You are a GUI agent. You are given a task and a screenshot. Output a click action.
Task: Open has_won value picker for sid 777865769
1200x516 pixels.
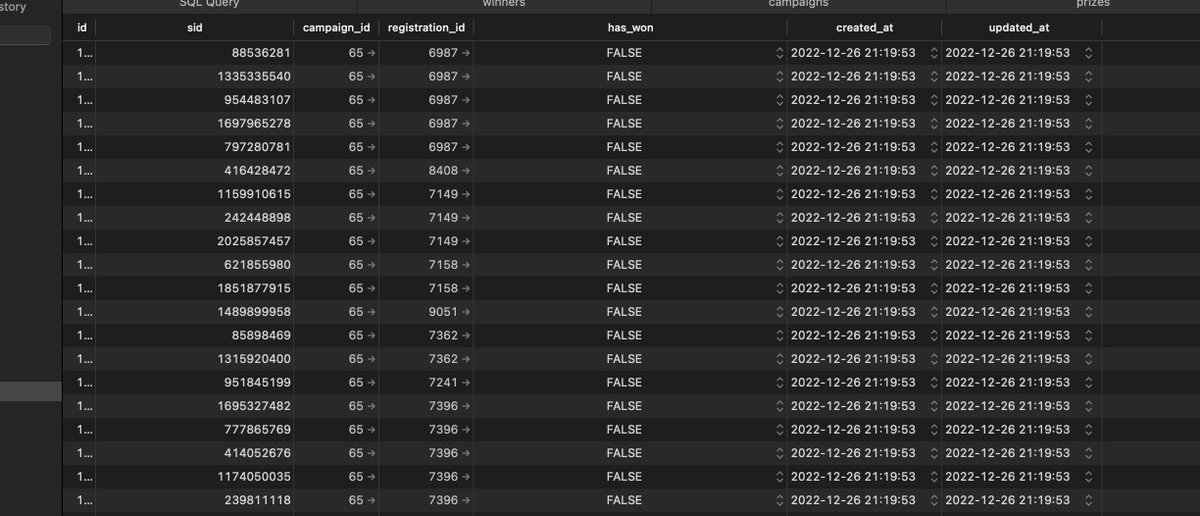click(x=780, y=429)
